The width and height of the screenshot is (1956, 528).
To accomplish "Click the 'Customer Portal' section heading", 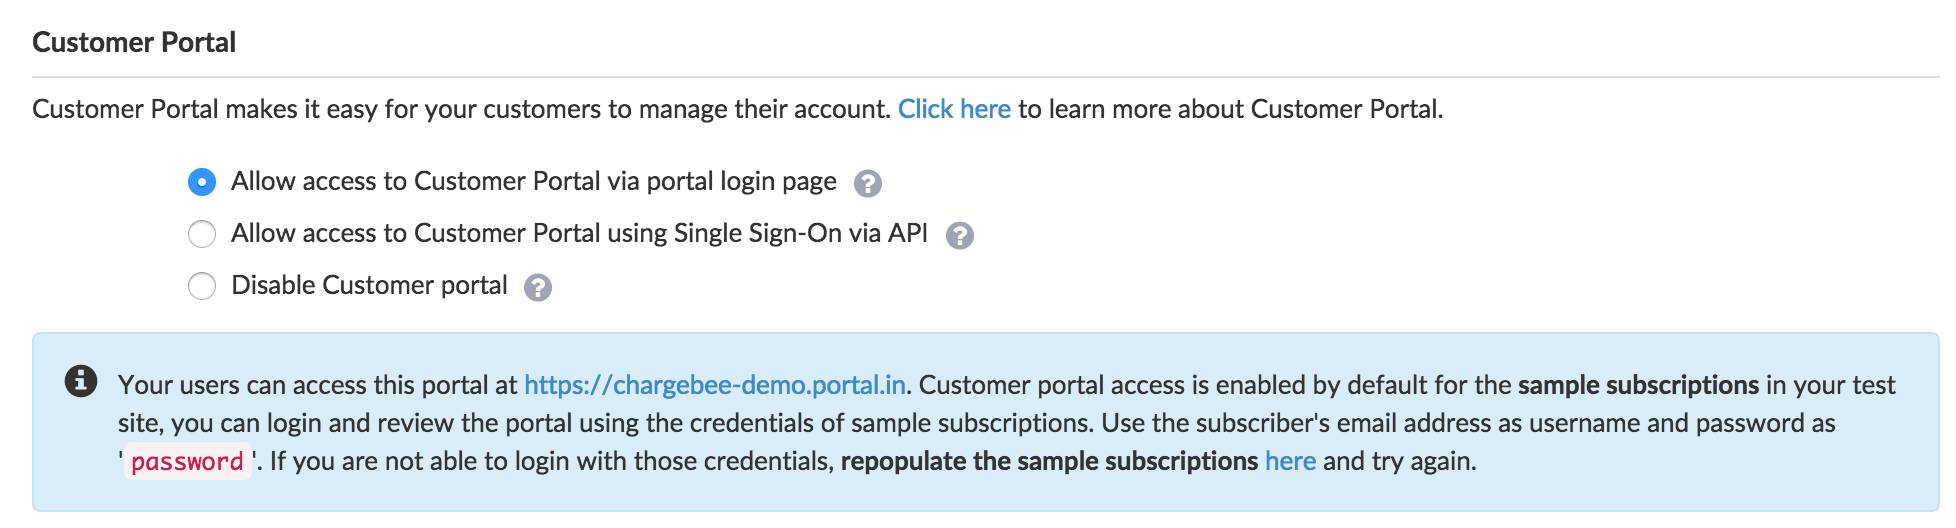I will coord(134,42).
